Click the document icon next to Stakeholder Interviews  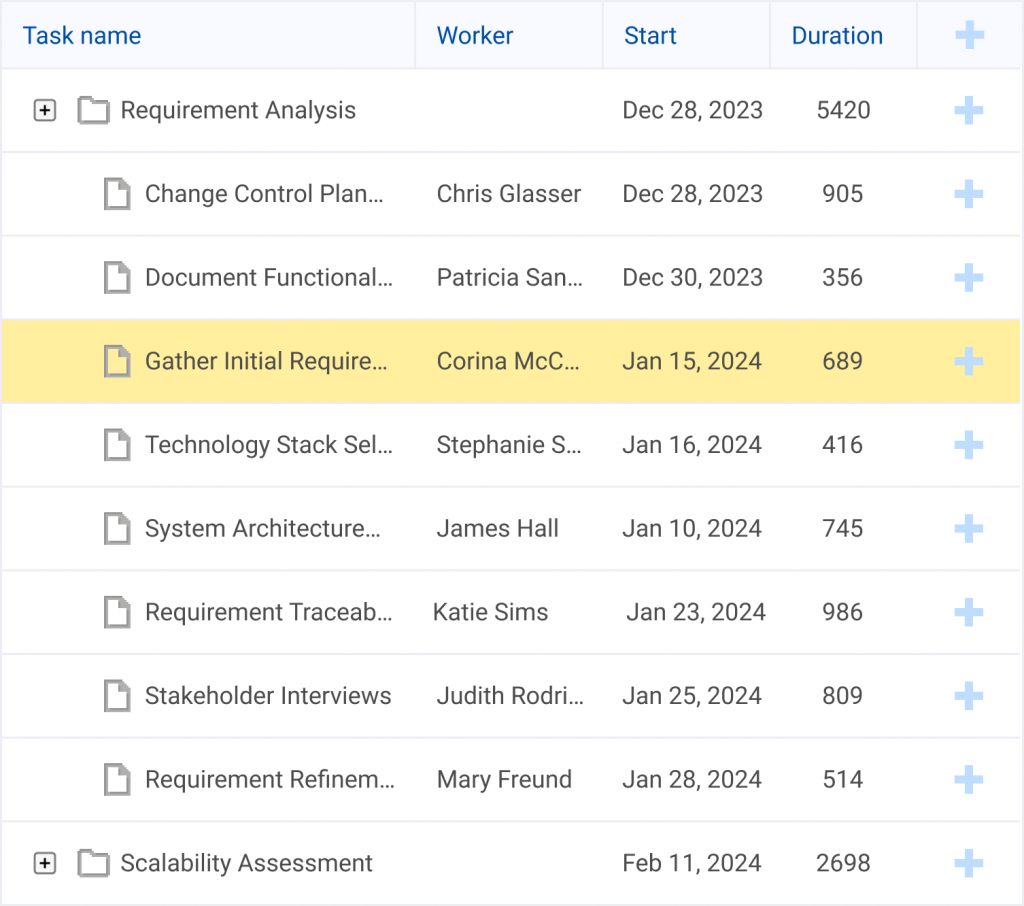pyautogui.click(x=117, y=695)
